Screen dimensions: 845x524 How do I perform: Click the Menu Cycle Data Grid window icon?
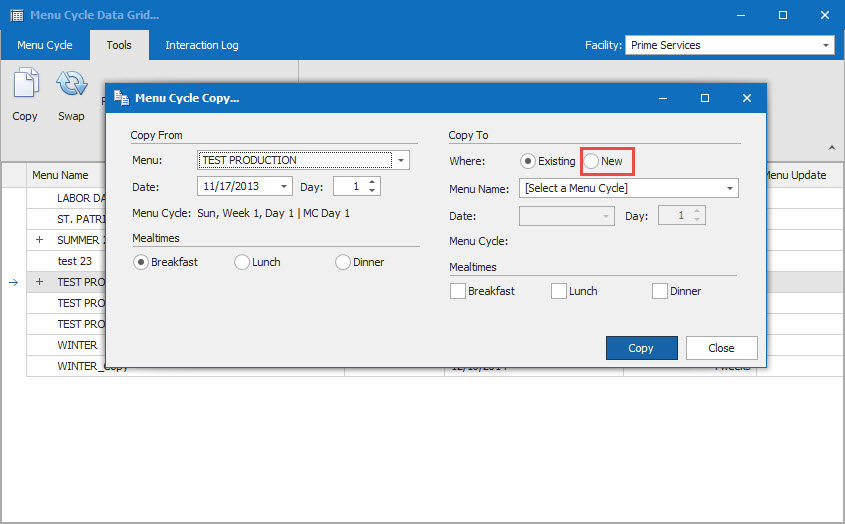tap(17, 15)
